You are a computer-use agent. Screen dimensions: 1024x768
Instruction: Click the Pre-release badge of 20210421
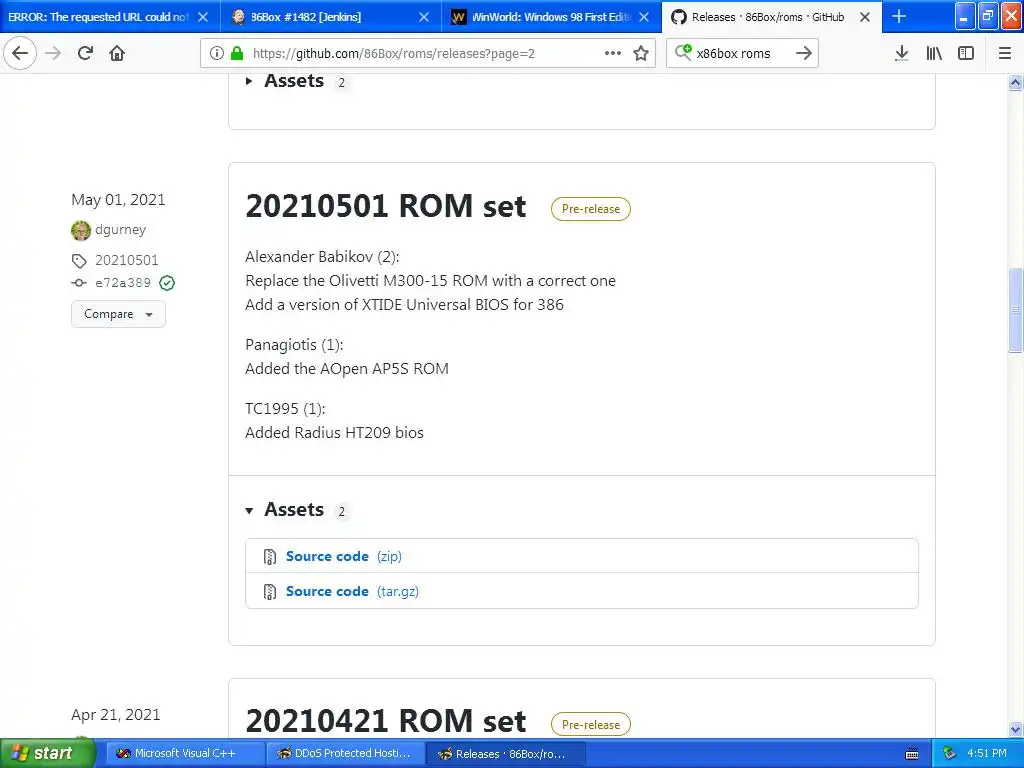(x=590, y=725)
